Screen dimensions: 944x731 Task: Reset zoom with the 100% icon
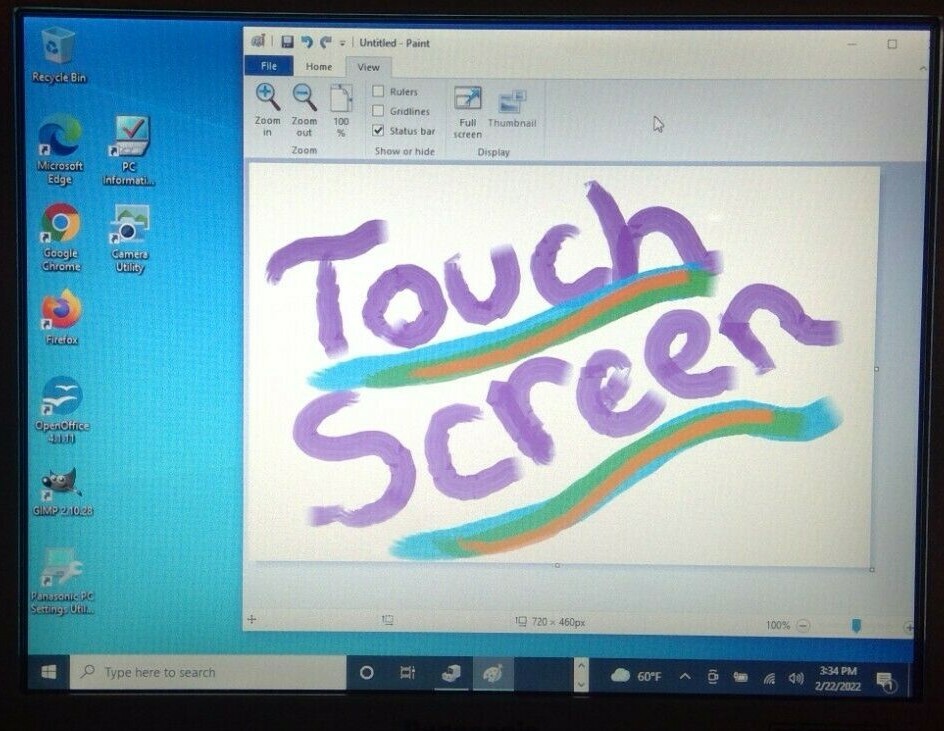click(341, 98)
